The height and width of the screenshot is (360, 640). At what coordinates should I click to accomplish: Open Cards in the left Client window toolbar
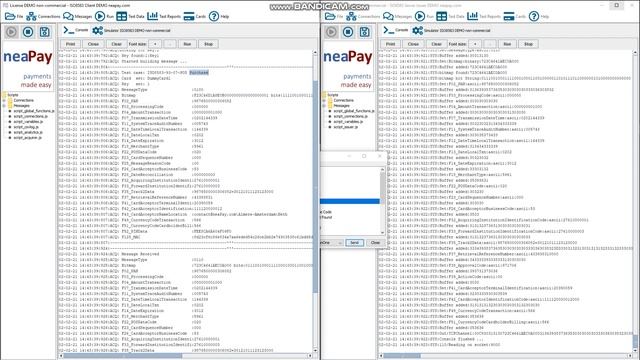point(194,16)
